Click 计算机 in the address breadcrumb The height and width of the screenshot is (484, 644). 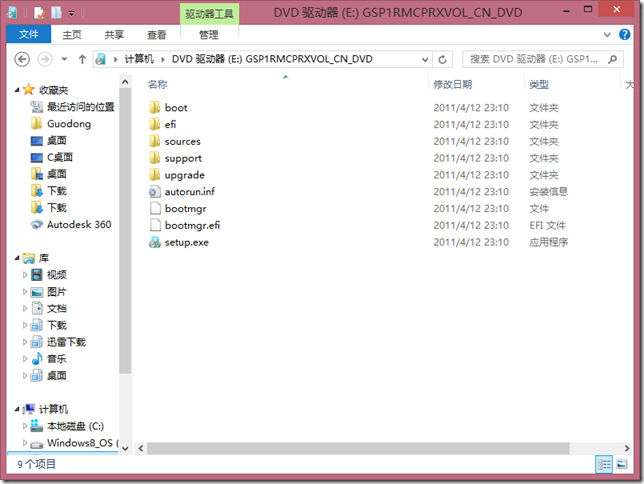pyautogui.click(x=139, y=59)
